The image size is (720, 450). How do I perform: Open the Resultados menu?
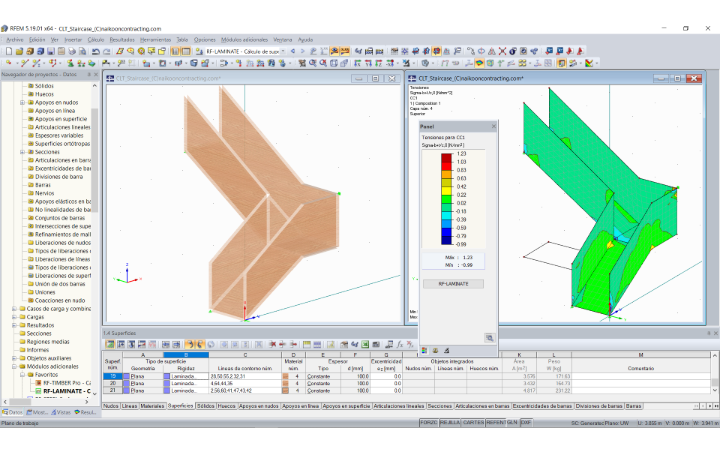tap(122, 40)
